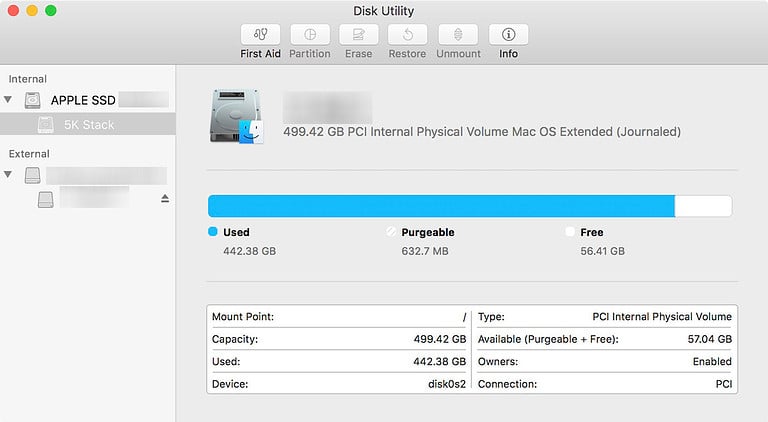
Task: Click the striped Purgeable color dot
Action: (x=391, y=232)
